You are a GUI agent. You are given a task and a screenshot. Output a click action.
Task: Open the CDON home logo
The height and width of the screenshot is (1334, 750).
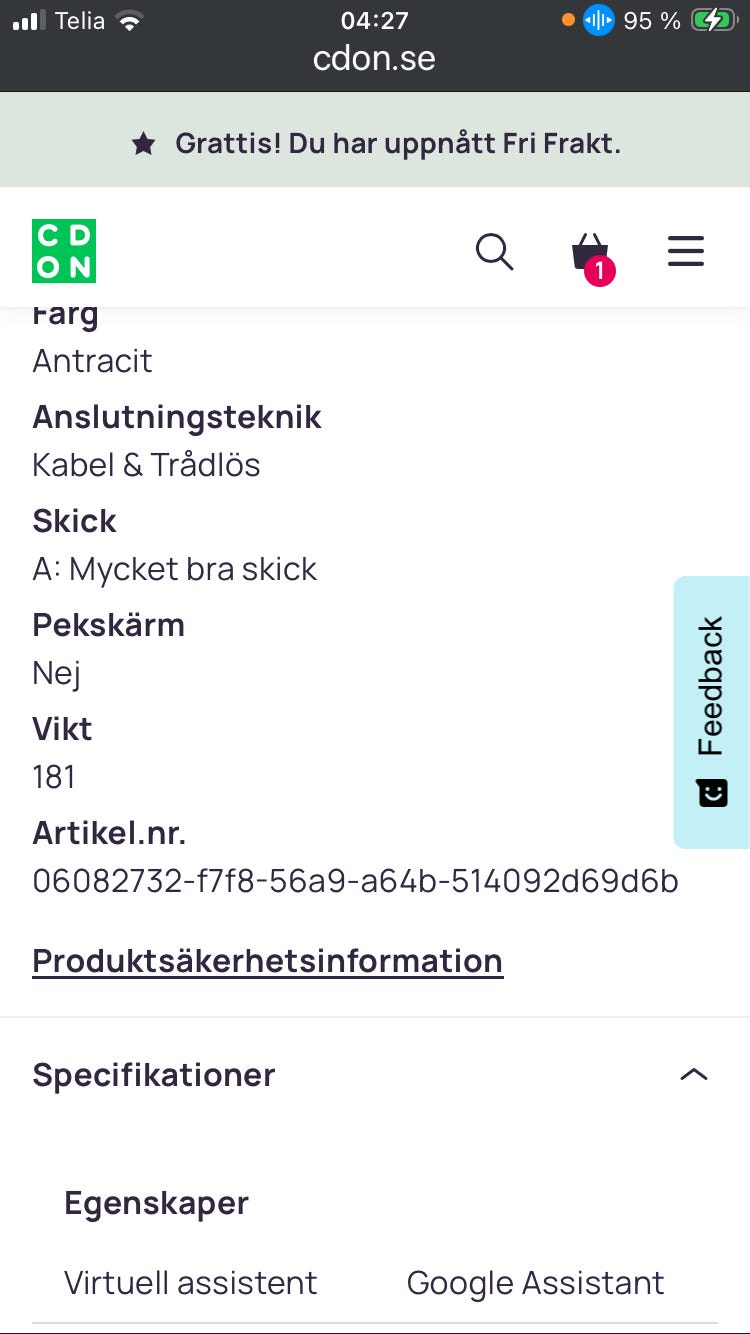(64, 251)
